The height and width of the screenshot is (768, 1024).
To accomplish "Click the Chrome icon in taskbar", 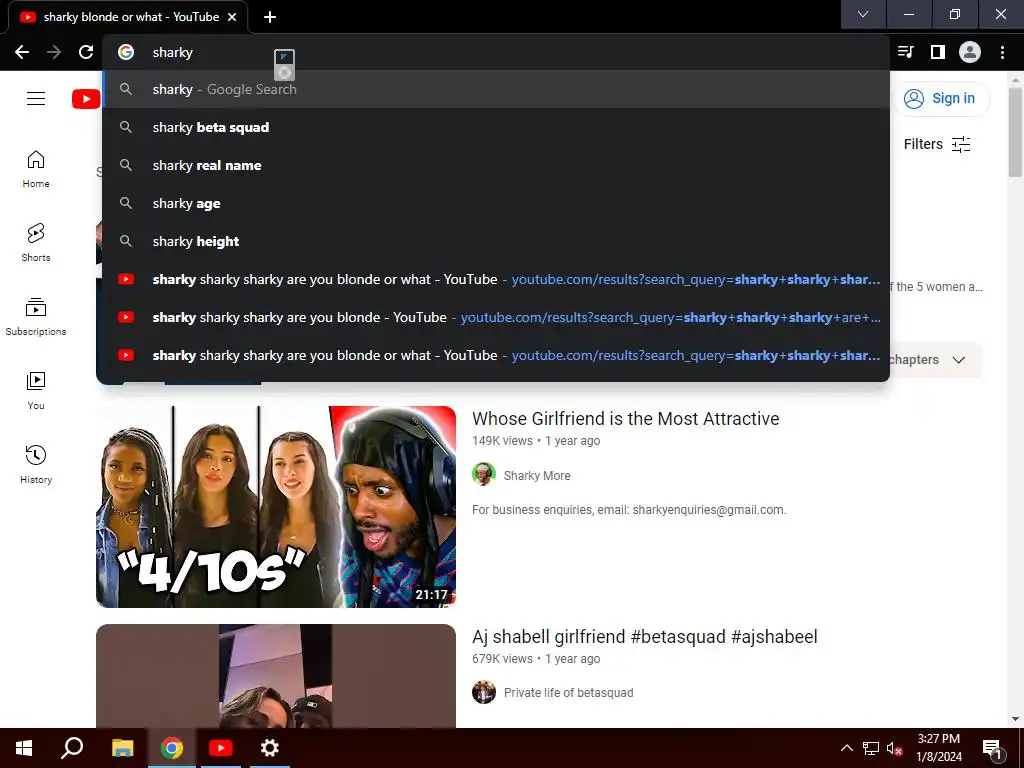I will (x=172, y=748).
